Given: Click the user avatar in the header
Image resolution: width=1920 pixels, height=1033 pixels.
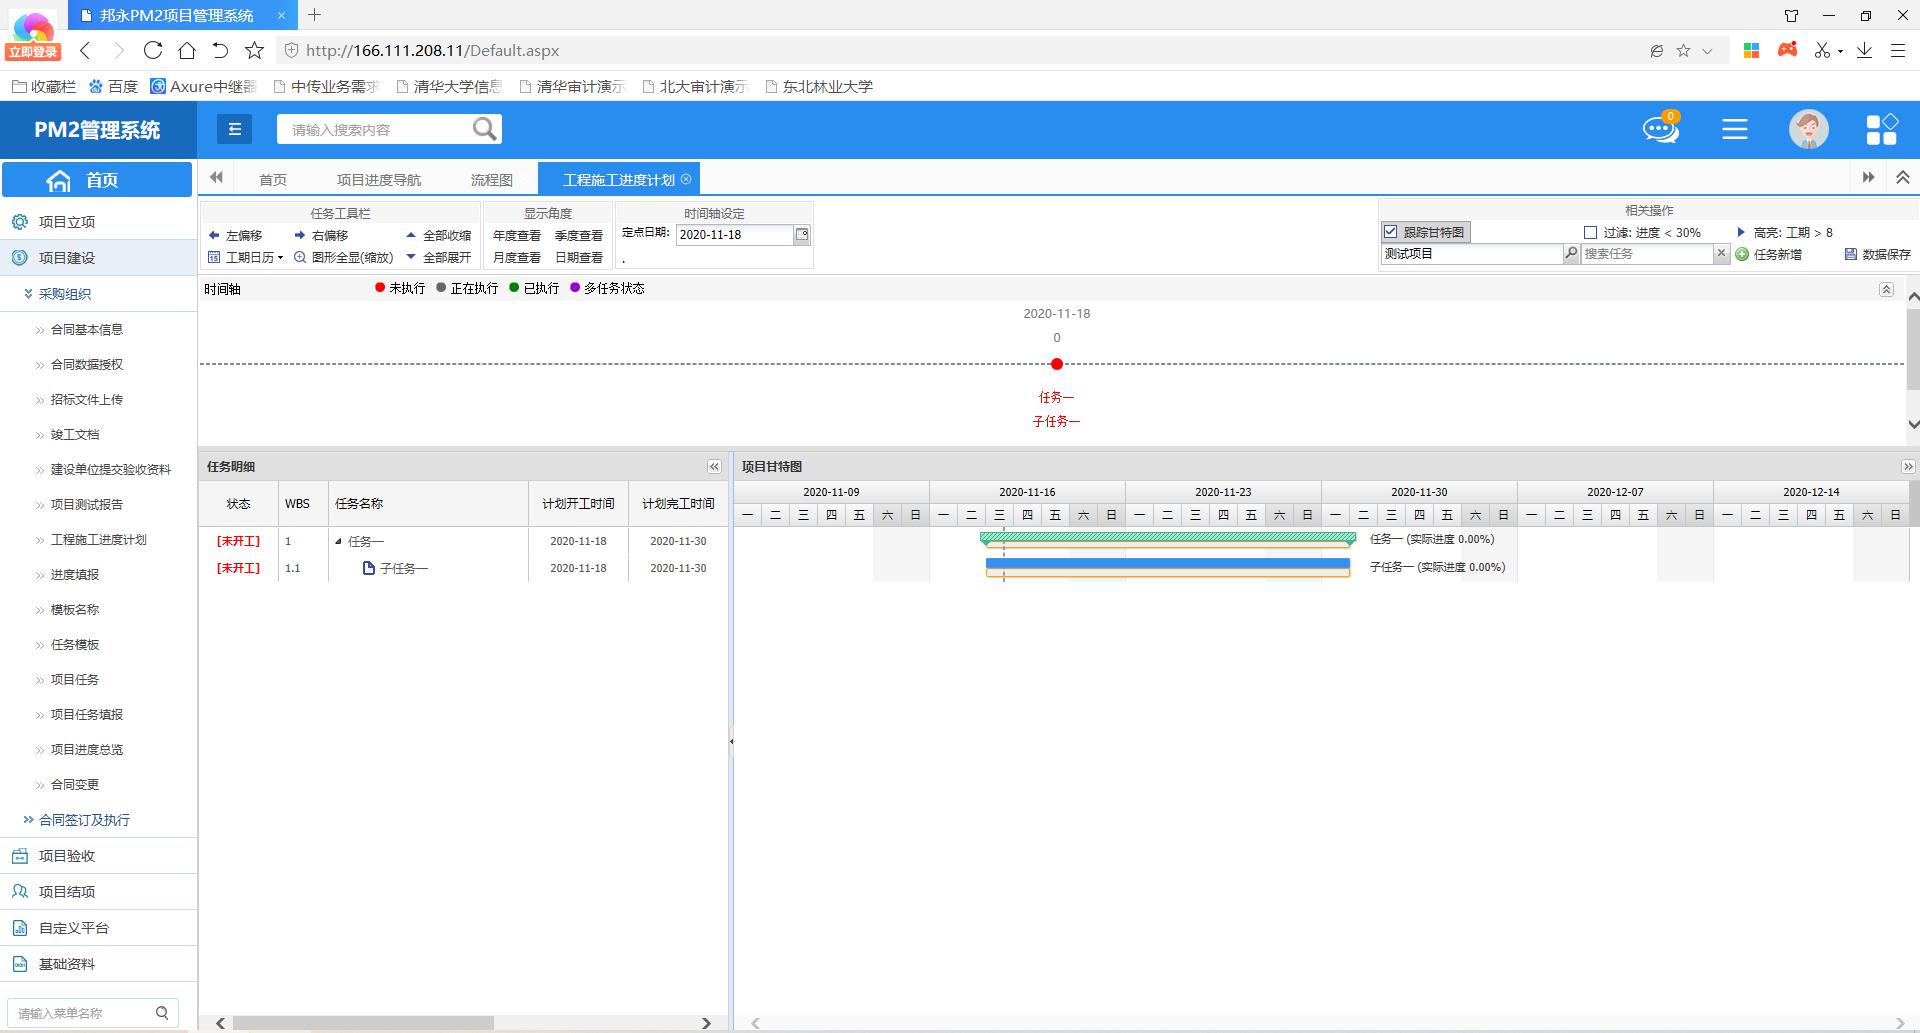Looking at the screenshot, I should click(x=1808, y=129).
